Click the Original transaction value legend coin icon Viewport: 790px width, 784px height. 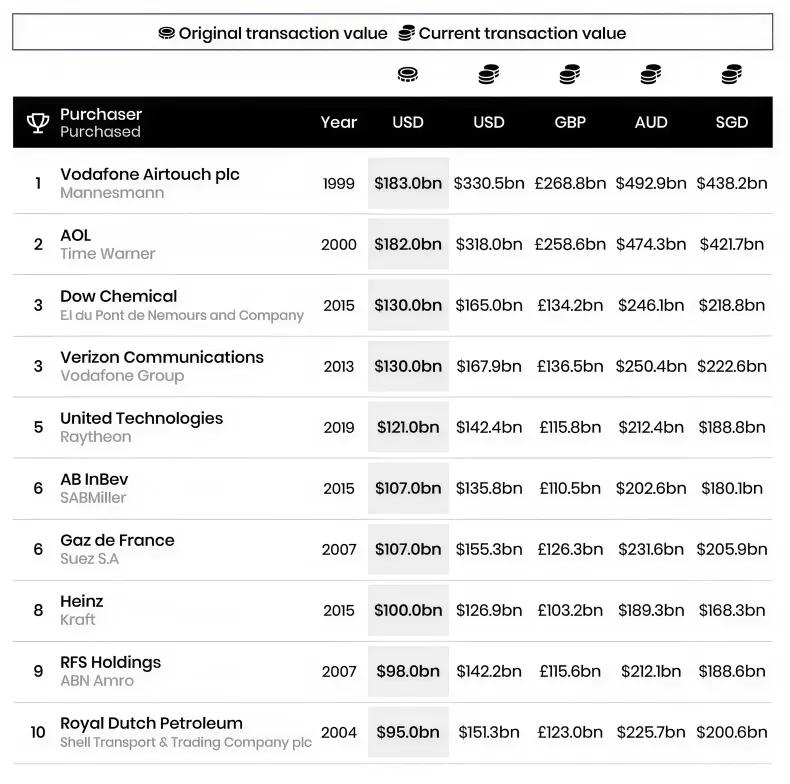166,33
